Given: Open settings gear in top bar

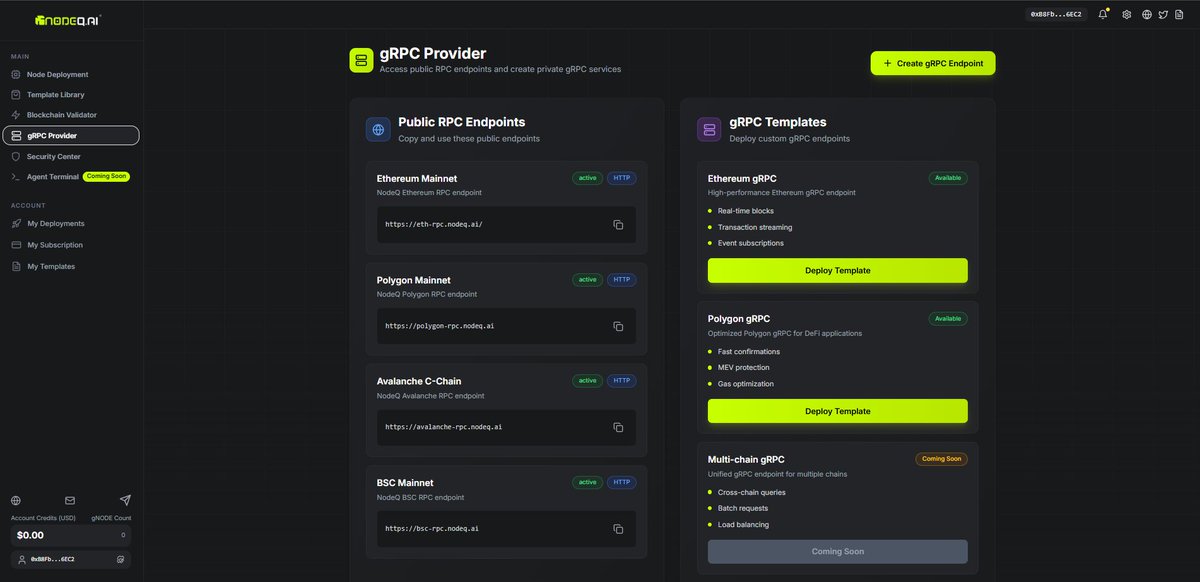Looking at the screenshot, I should 1127,15.
